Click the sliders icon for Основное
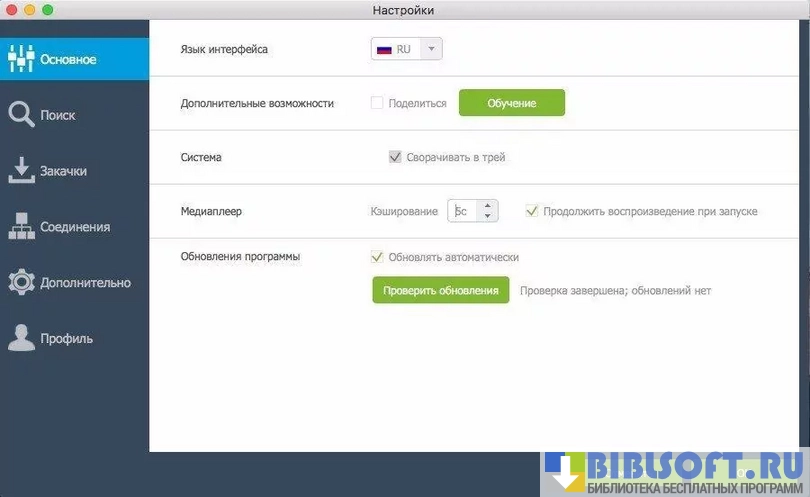 [x=21, y=59]
